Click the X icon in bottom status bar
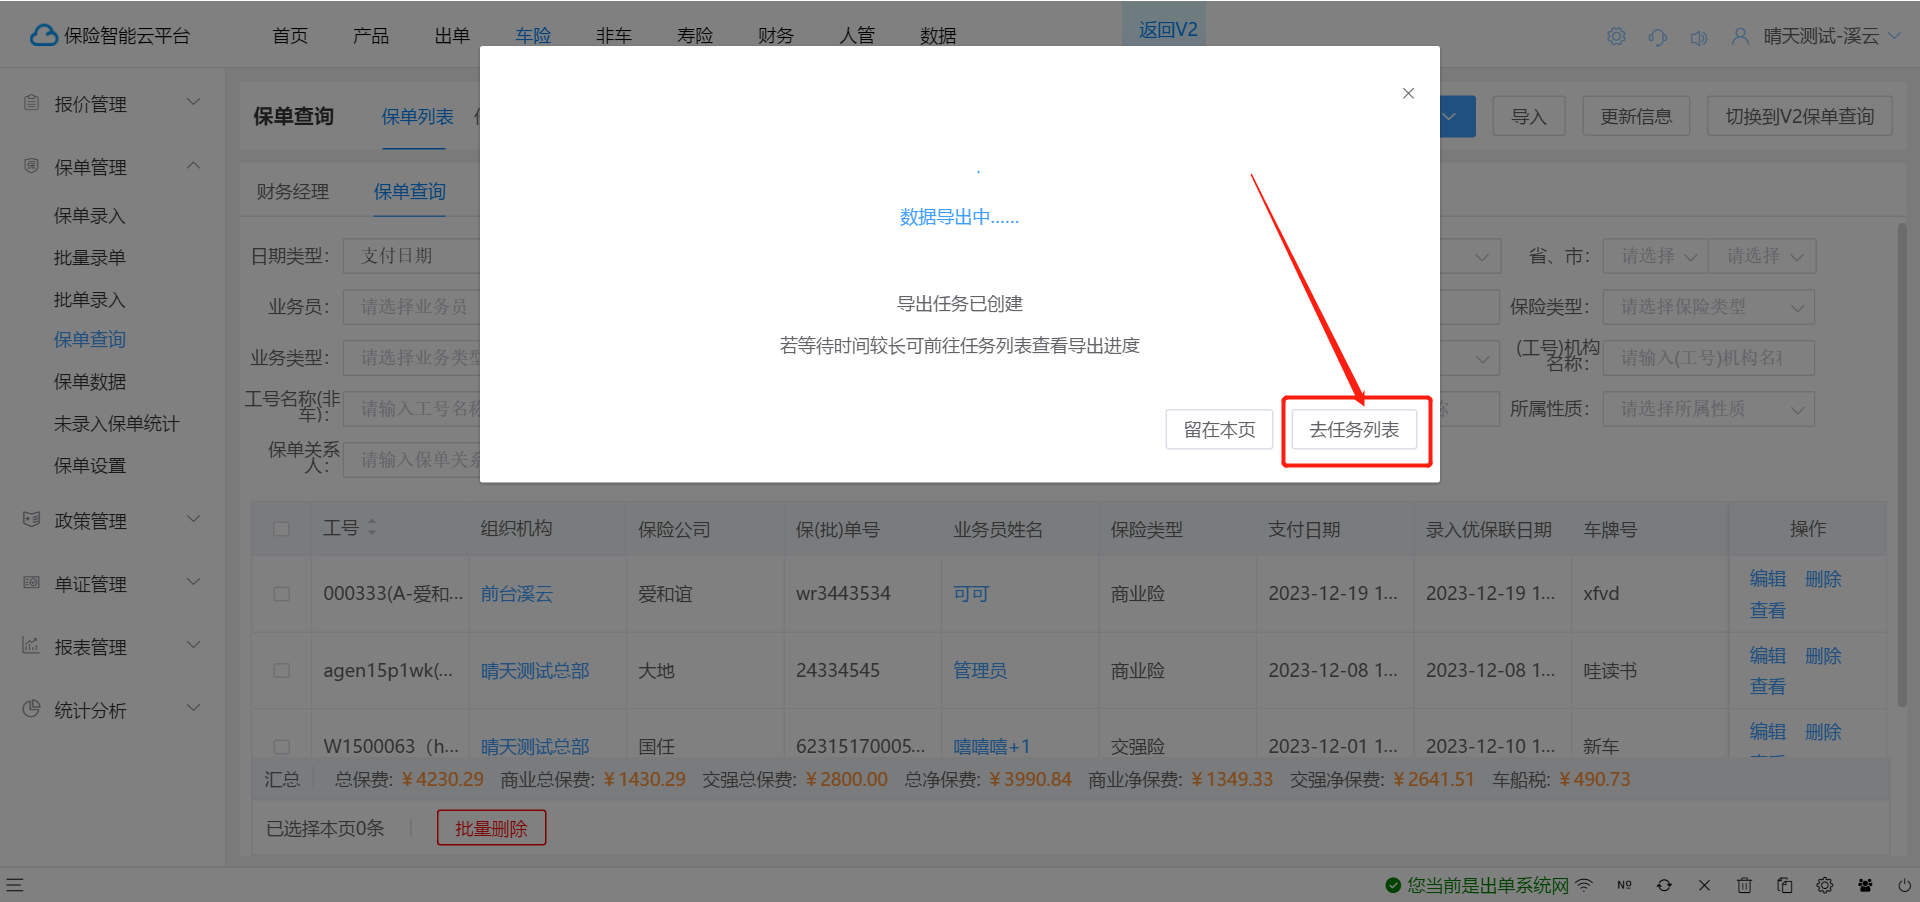Image resolution: width=1920 pixels, height=902 pixels. click(x=1704, y=885)
